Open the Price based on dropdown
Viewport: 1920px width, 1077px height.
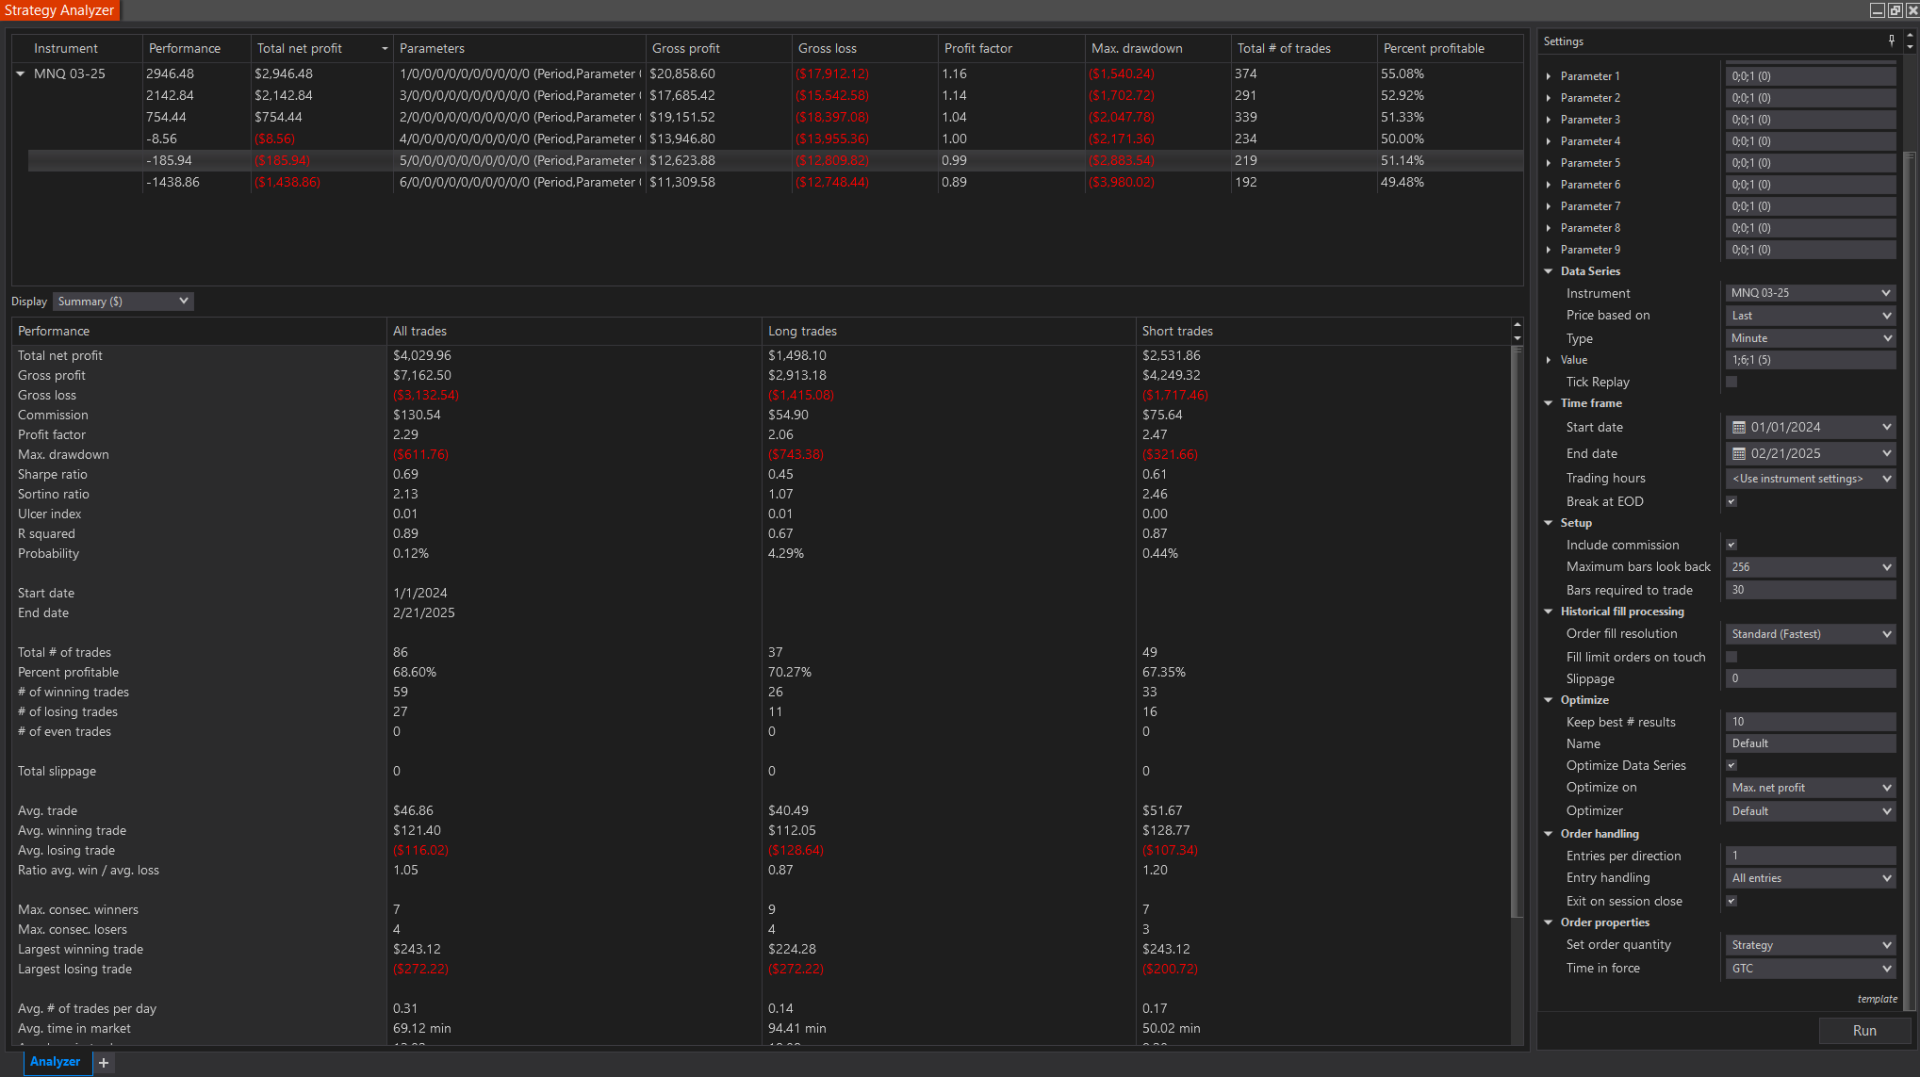point(1811,315)
